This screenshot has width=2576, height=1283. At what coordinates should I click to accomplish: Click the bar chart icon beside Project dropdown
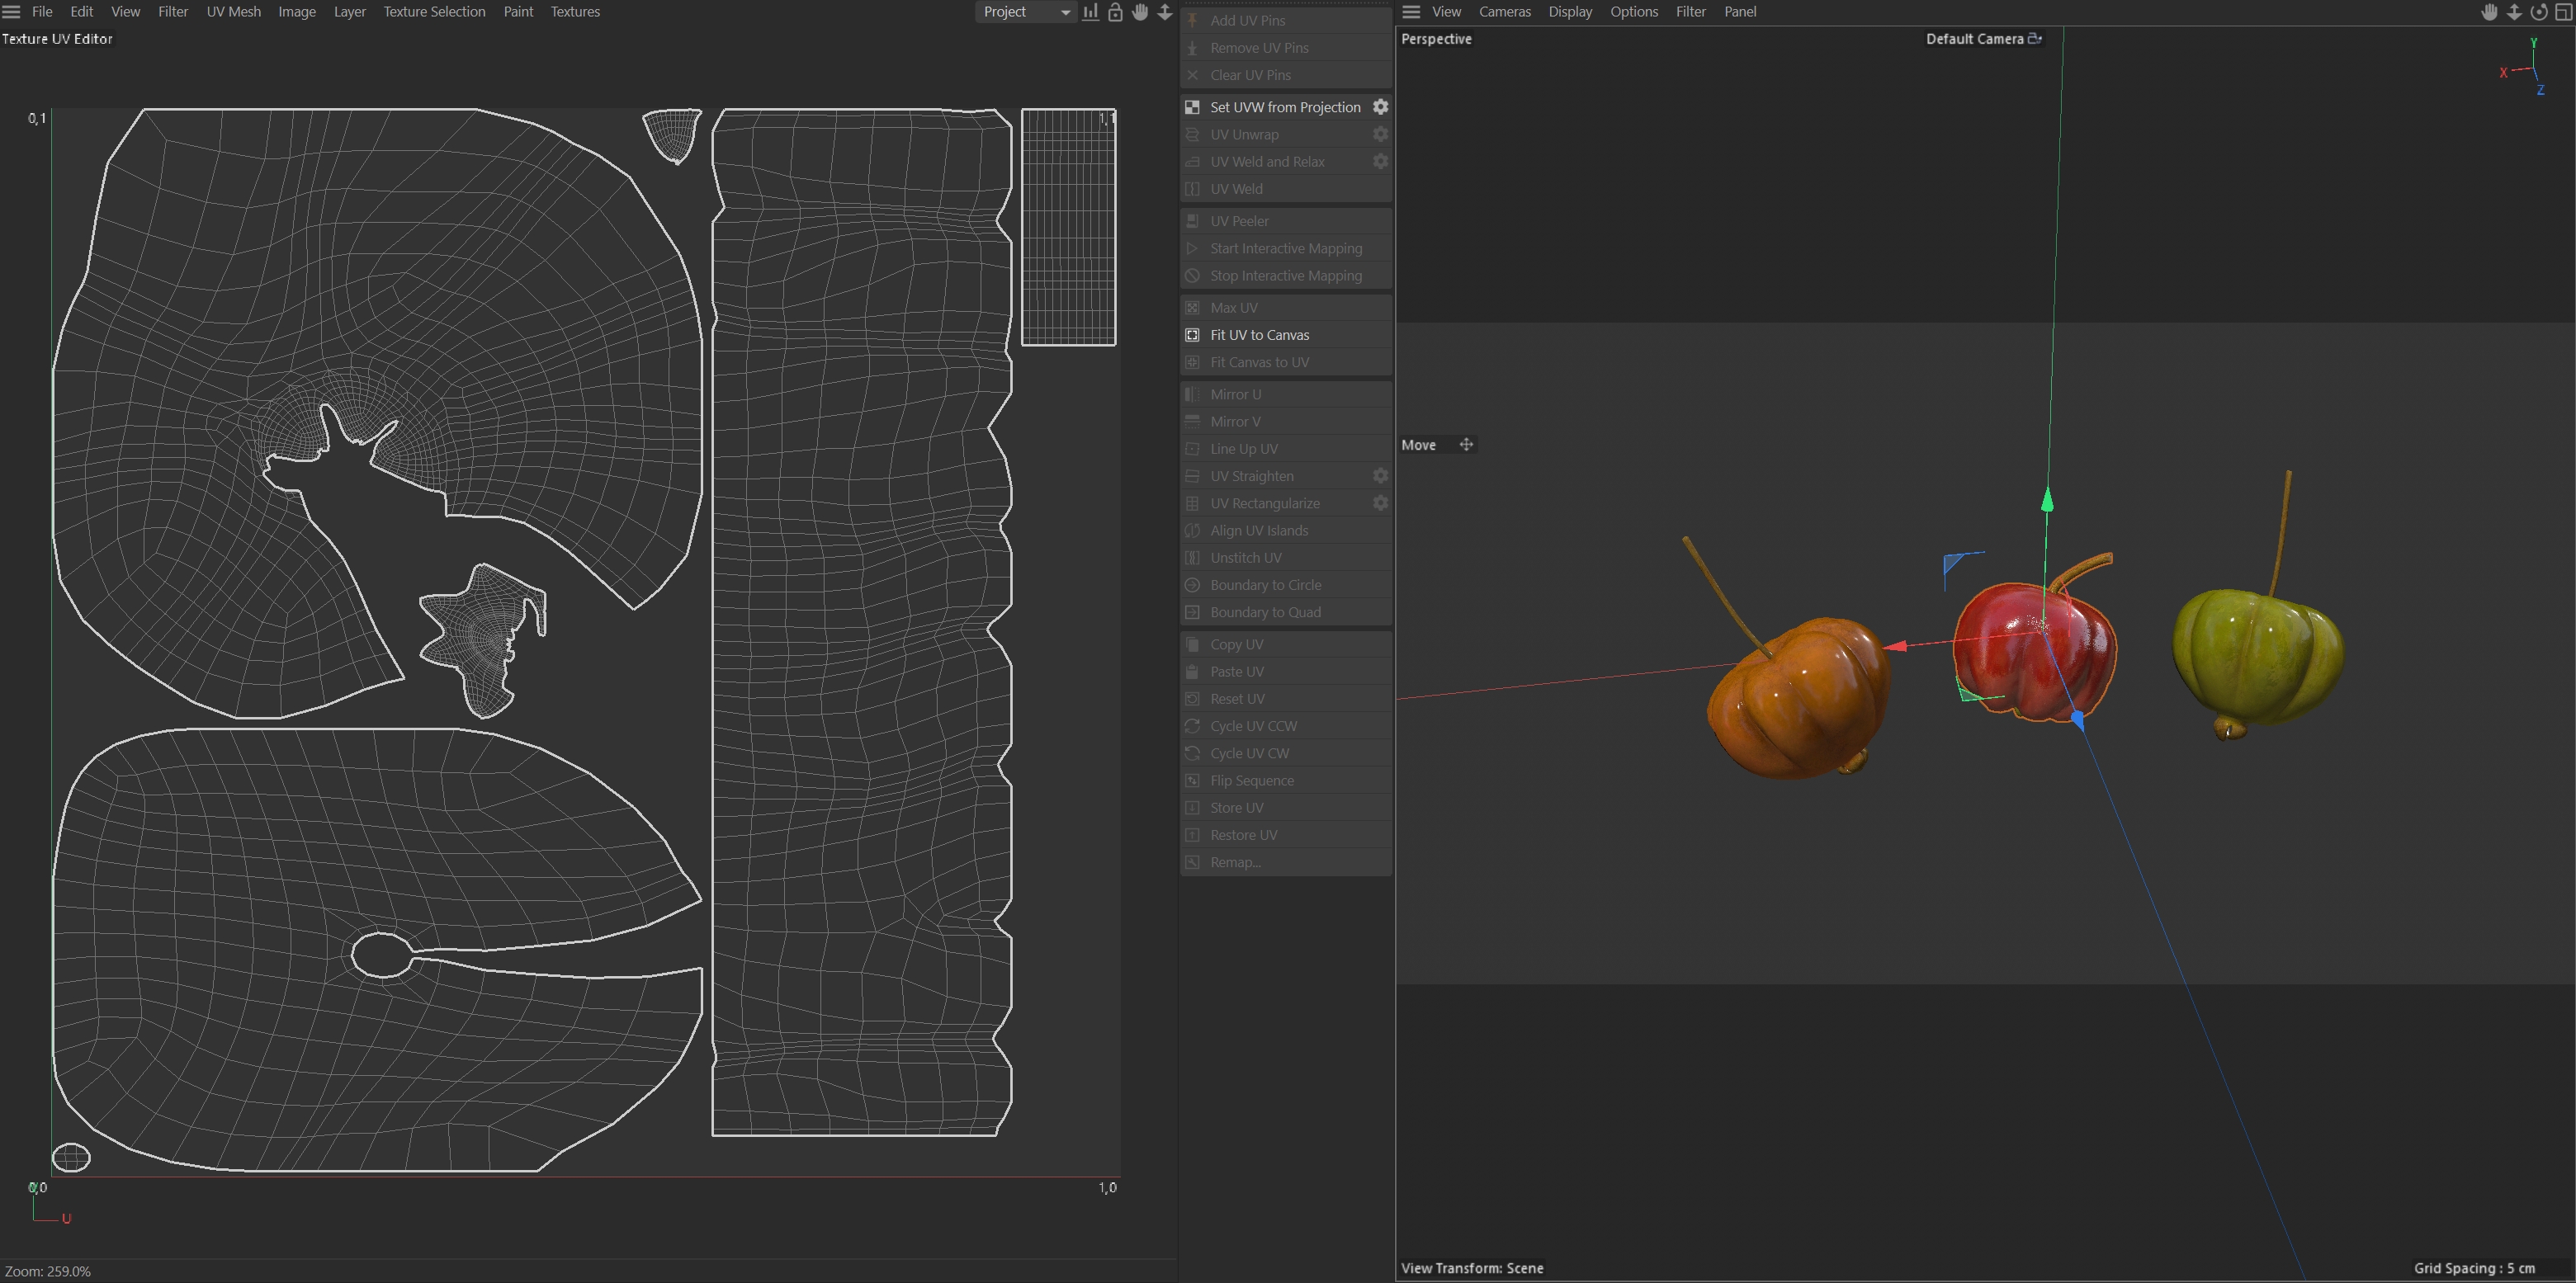point(1090,12)
